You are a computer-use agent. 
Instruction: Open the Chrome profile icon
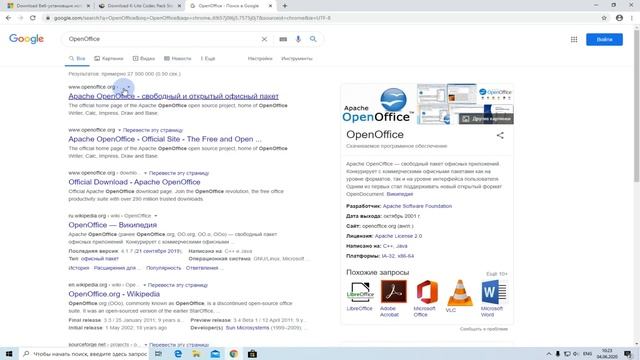619,18
